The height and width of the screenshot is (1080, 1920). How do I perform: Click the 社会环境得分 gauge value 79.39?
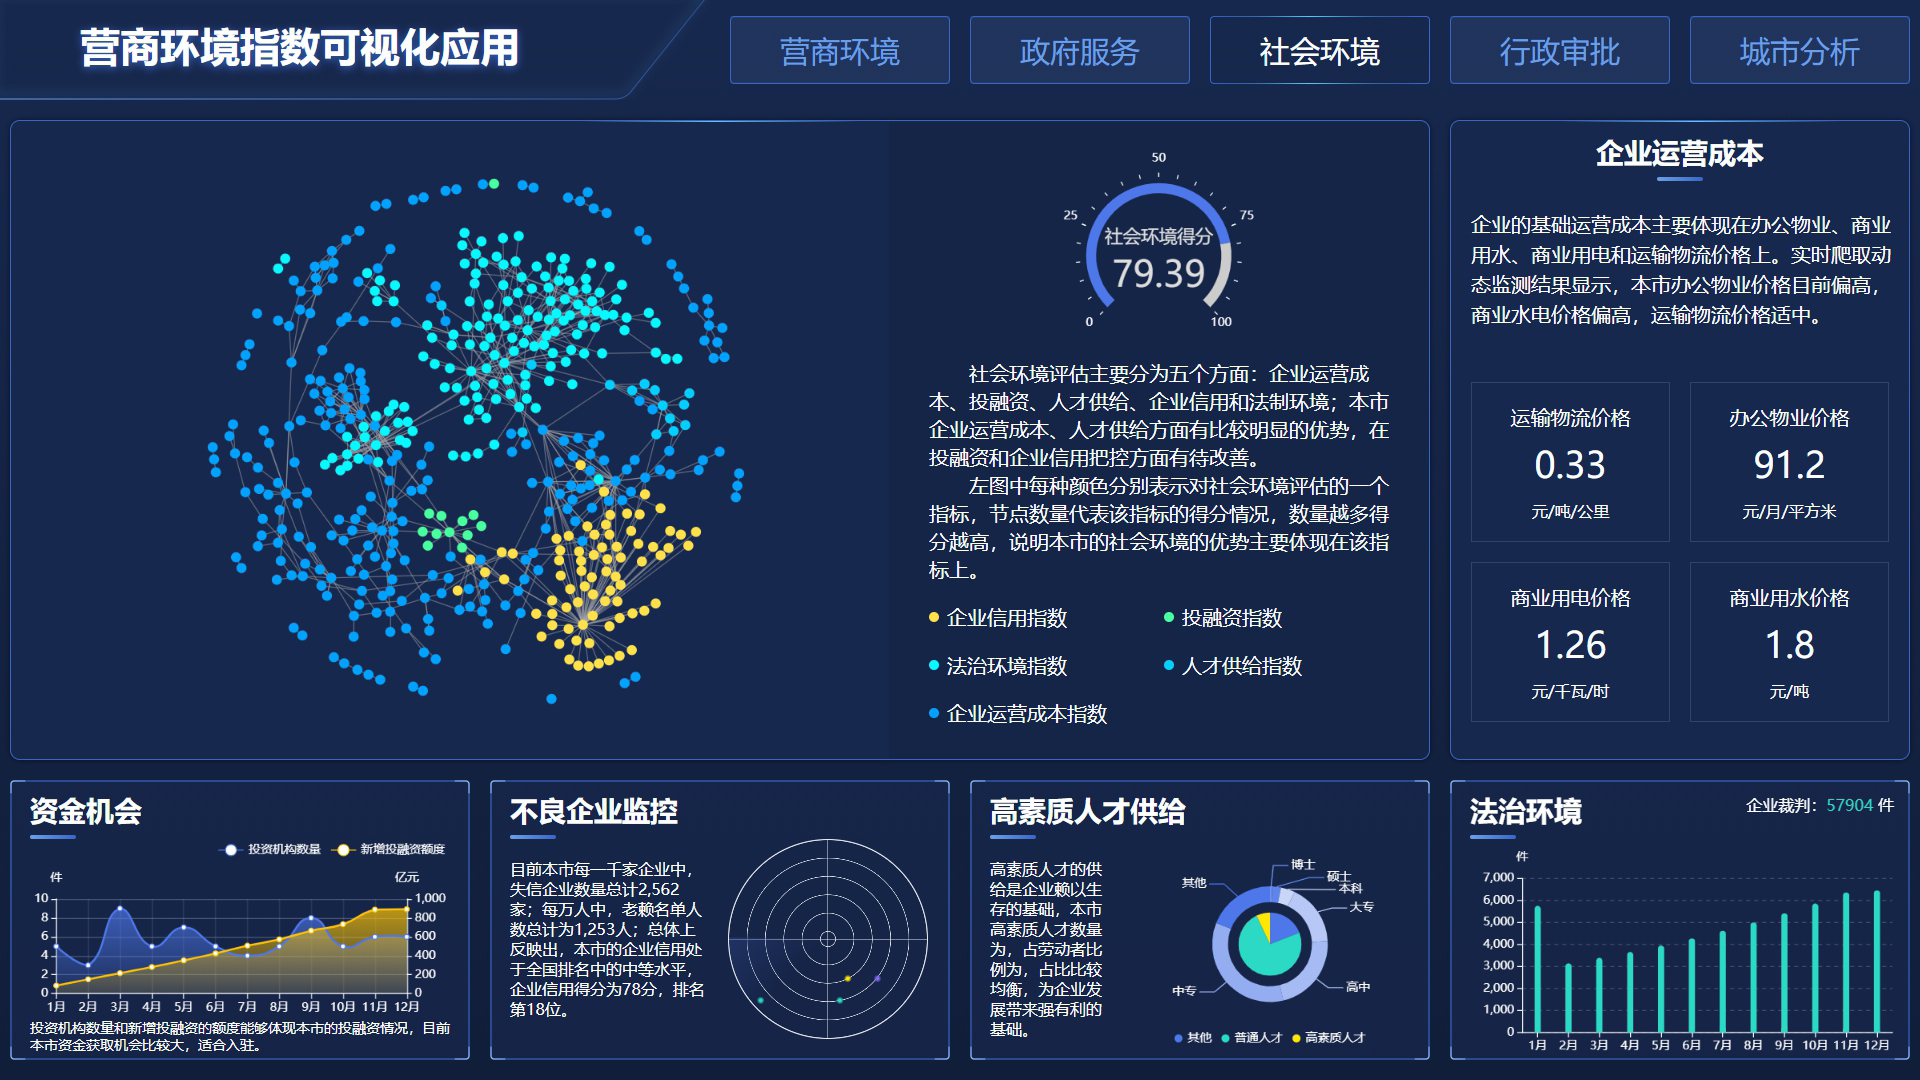[1159, 274]
